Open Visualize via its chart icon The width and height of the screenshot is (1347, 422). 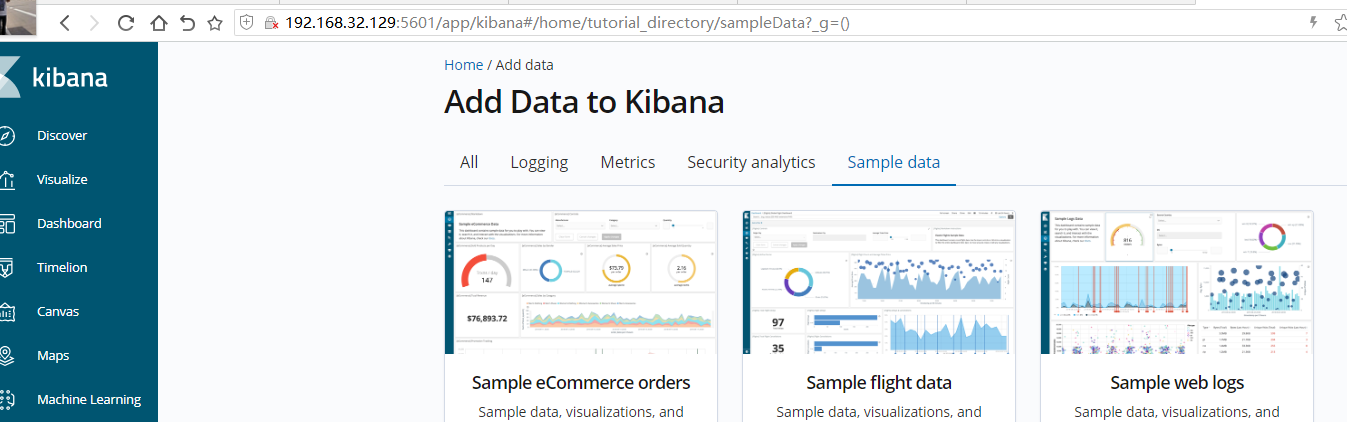6,180
